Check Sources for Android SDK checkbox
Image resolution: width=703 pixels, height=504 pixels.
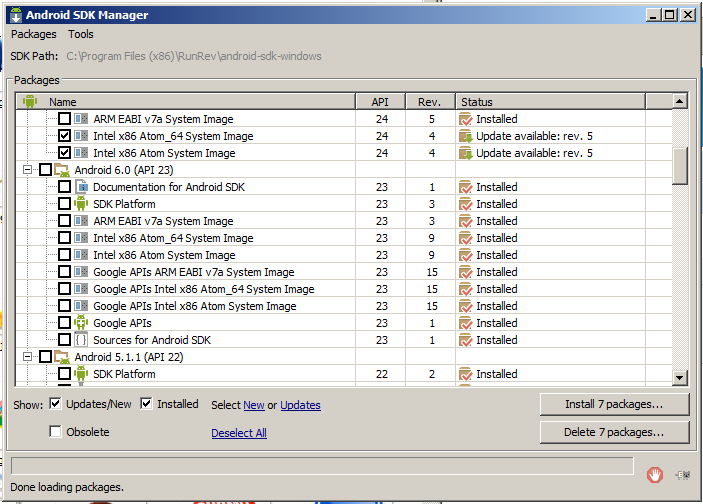click(x=65, y=340)
